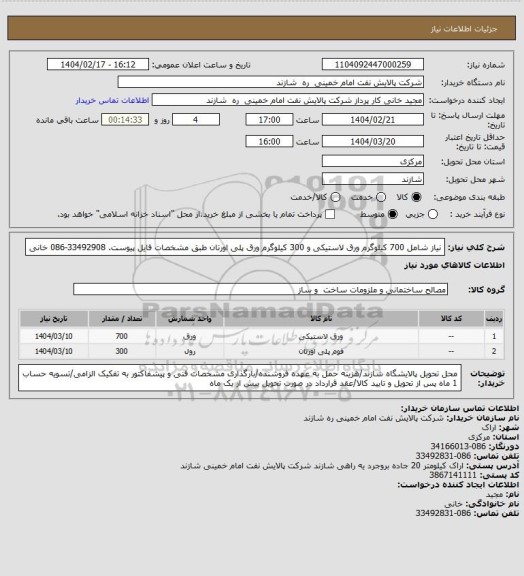This screenshot has height=576, width=524.
Task: Click the fax number 34166013-086
Action: [458, 446]
